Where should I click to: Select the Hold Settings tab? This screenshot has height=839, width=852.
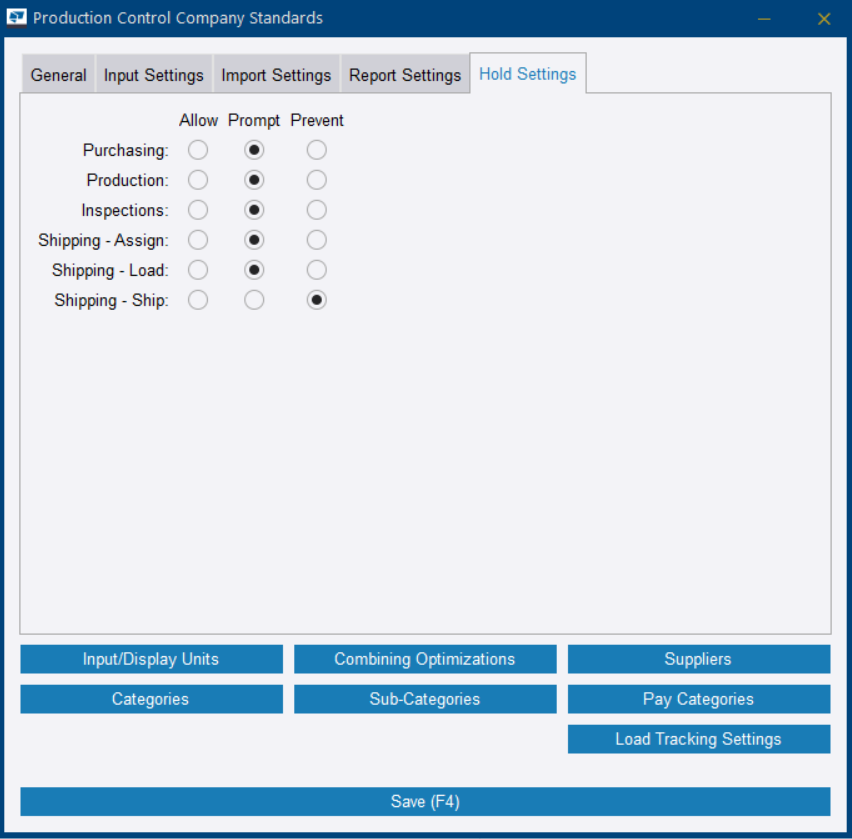click(x=528, y=73)
